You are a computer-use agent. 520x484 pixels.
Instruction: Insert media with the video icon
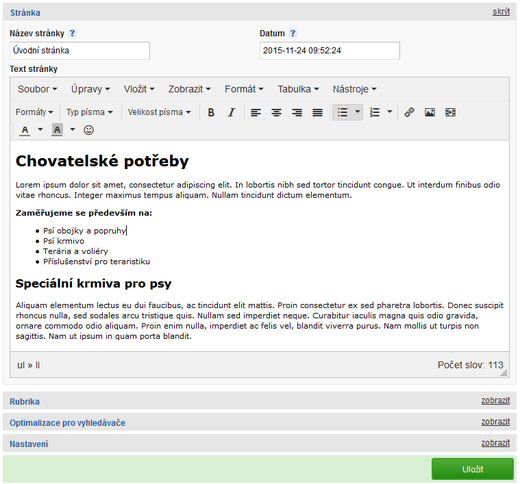(450, 112)
